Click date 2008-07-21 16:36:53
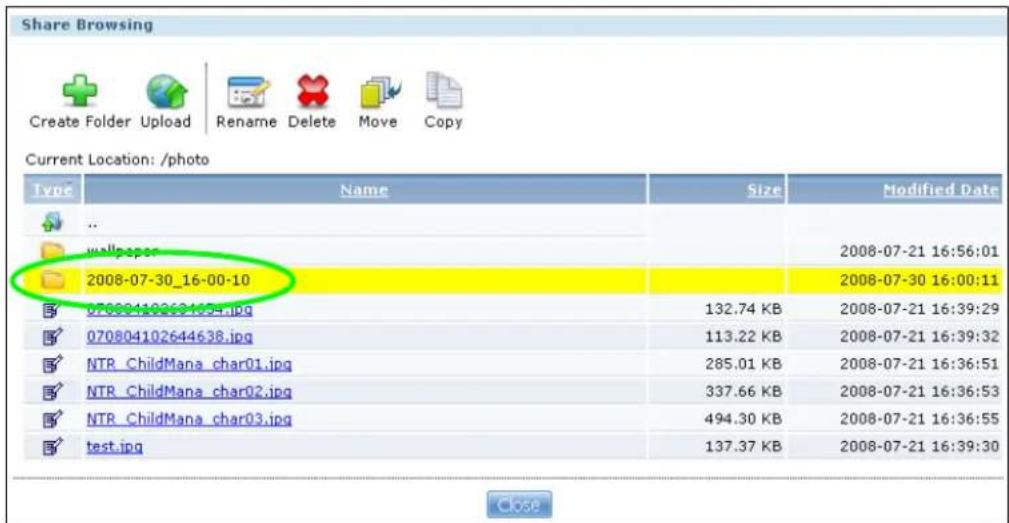The width and height of the screenshot is (1009, 523). pyautogui.click(x=920, y=391)
